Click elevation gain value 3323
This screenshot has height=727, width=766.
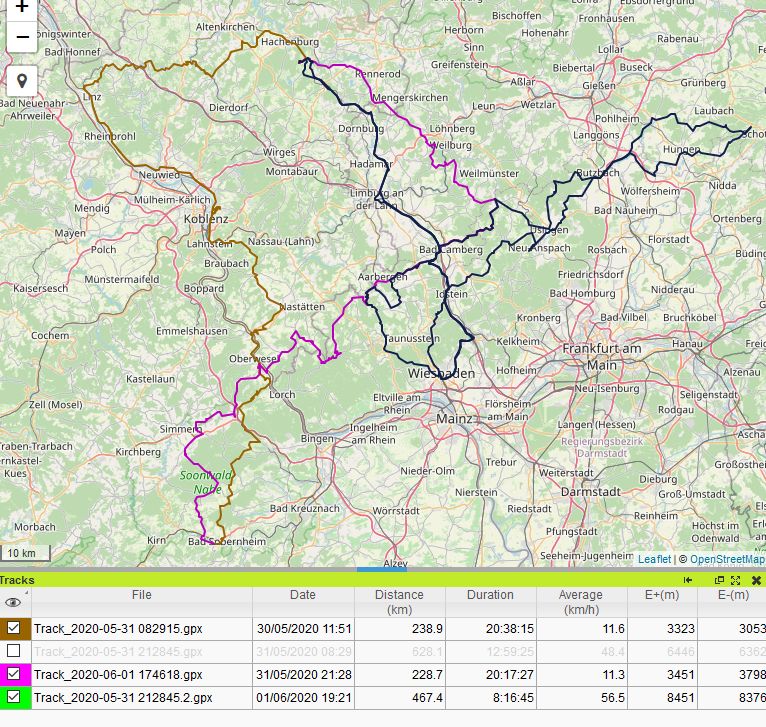[681, 628]
